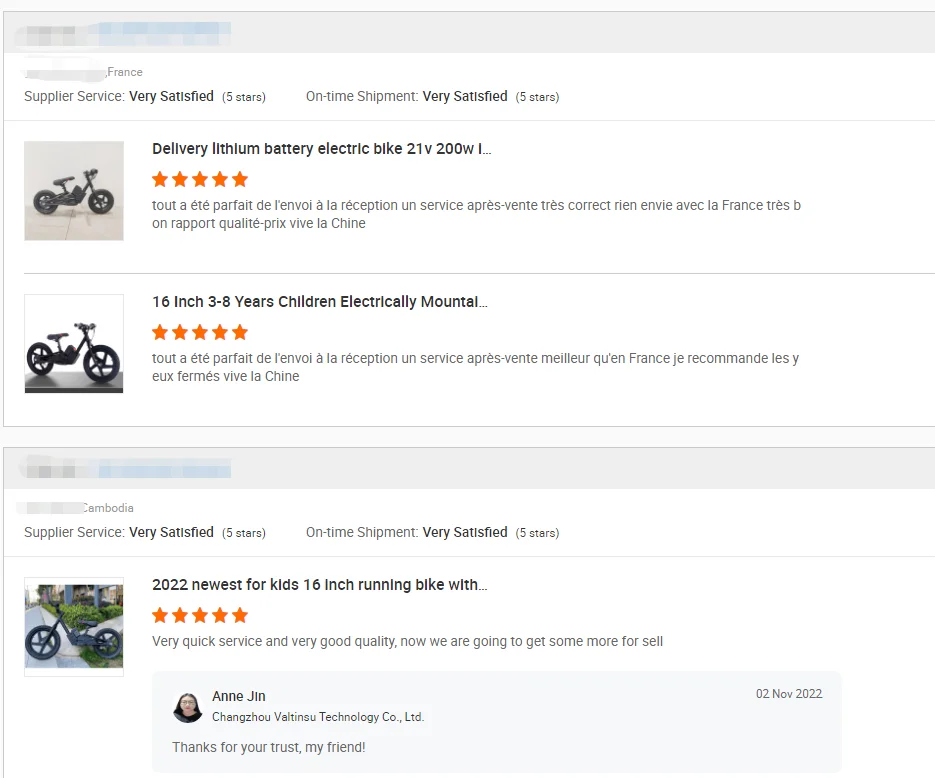Click the star rating under 16 Inch Children bike
935x778 pixels.
200,332
